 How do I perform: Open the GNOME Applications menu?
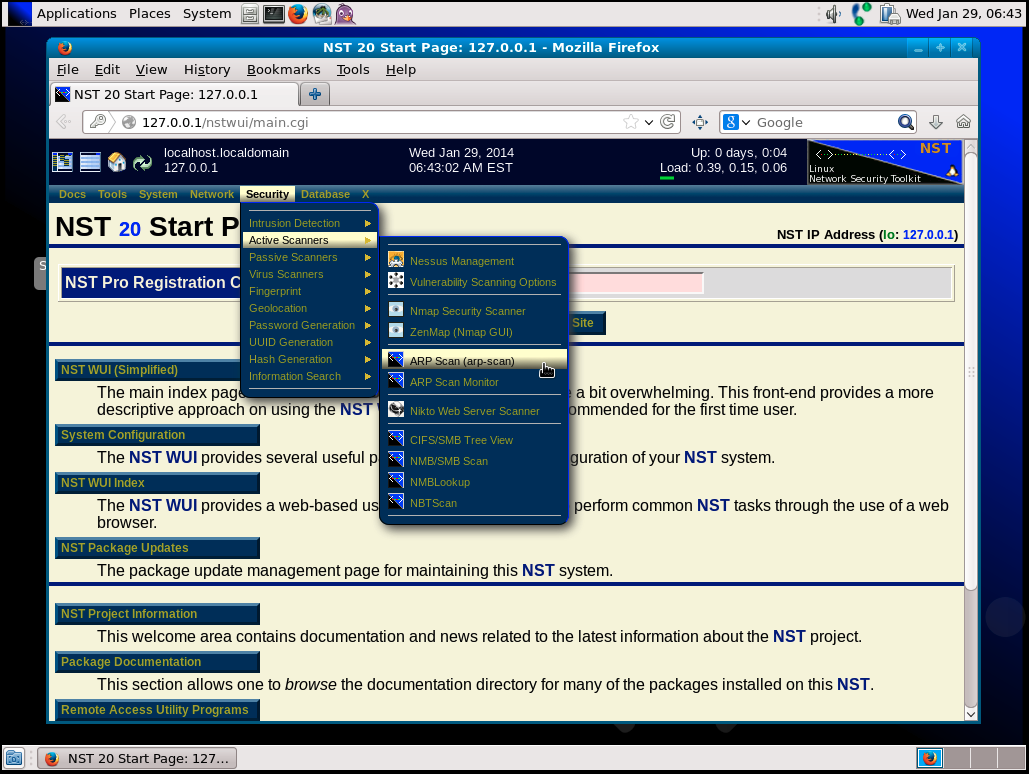pos(76,13)
